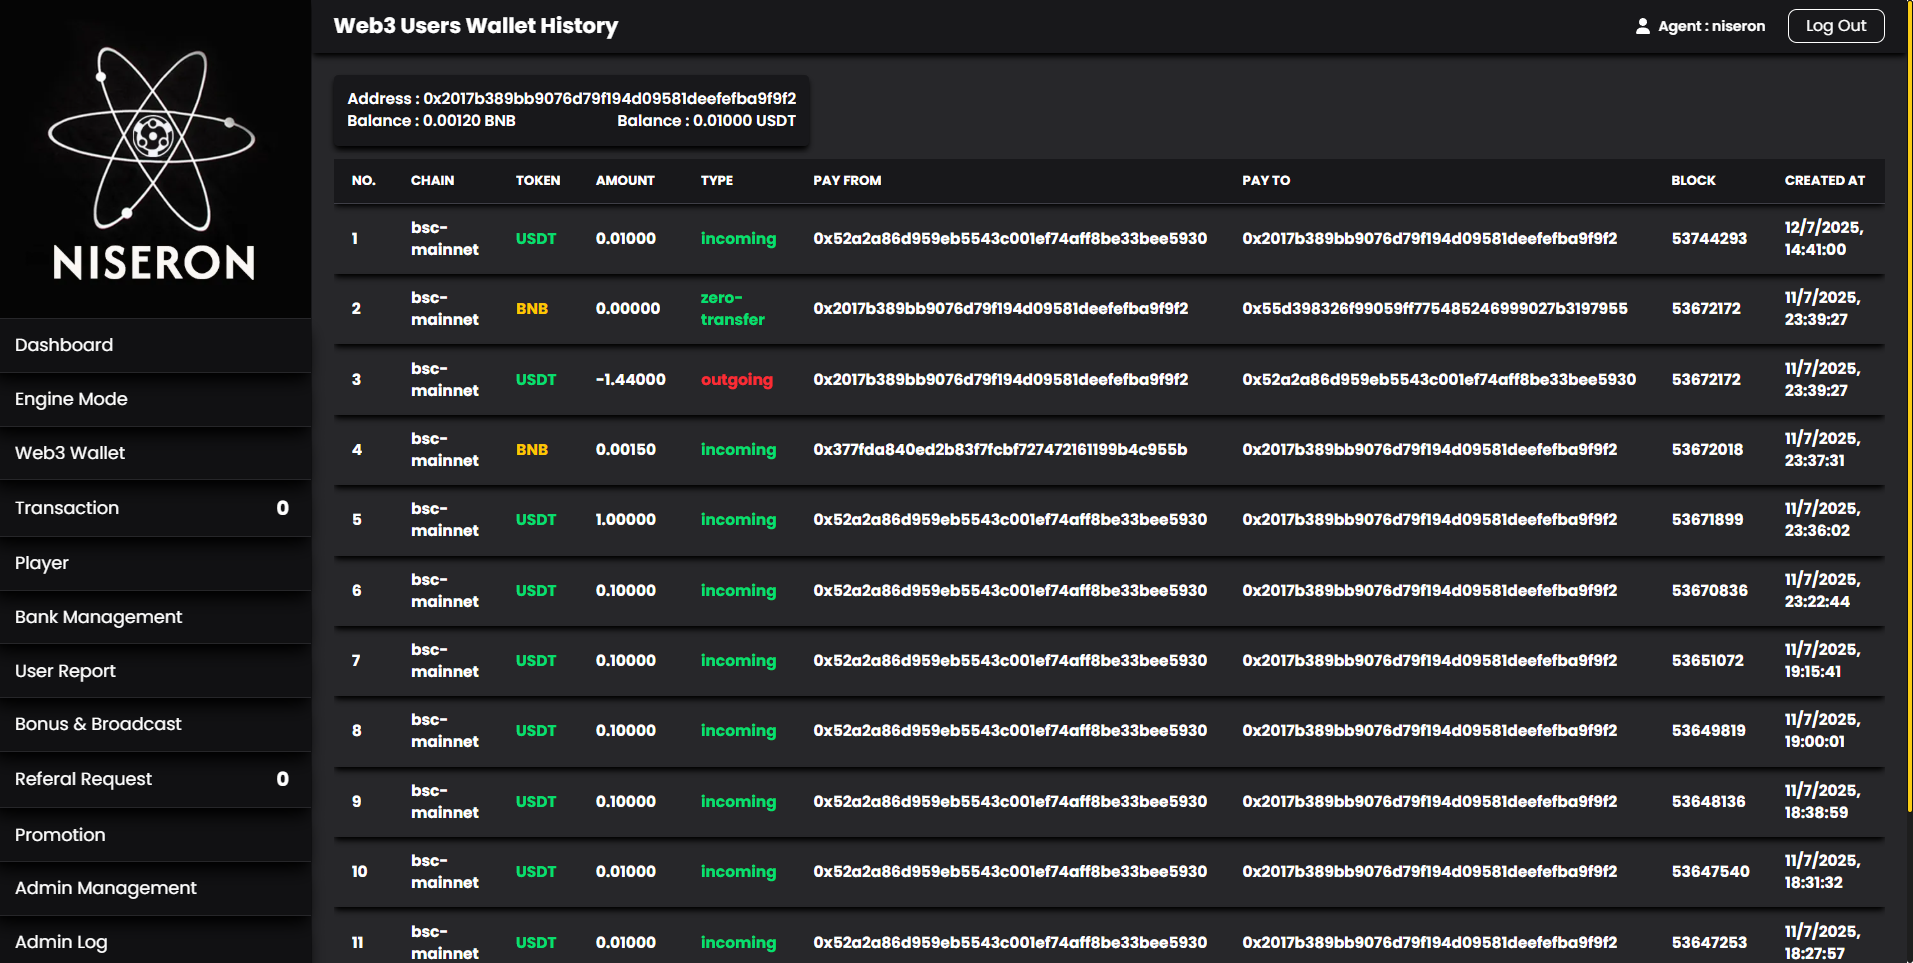Click the PAY TO column header

point(1266,180)
